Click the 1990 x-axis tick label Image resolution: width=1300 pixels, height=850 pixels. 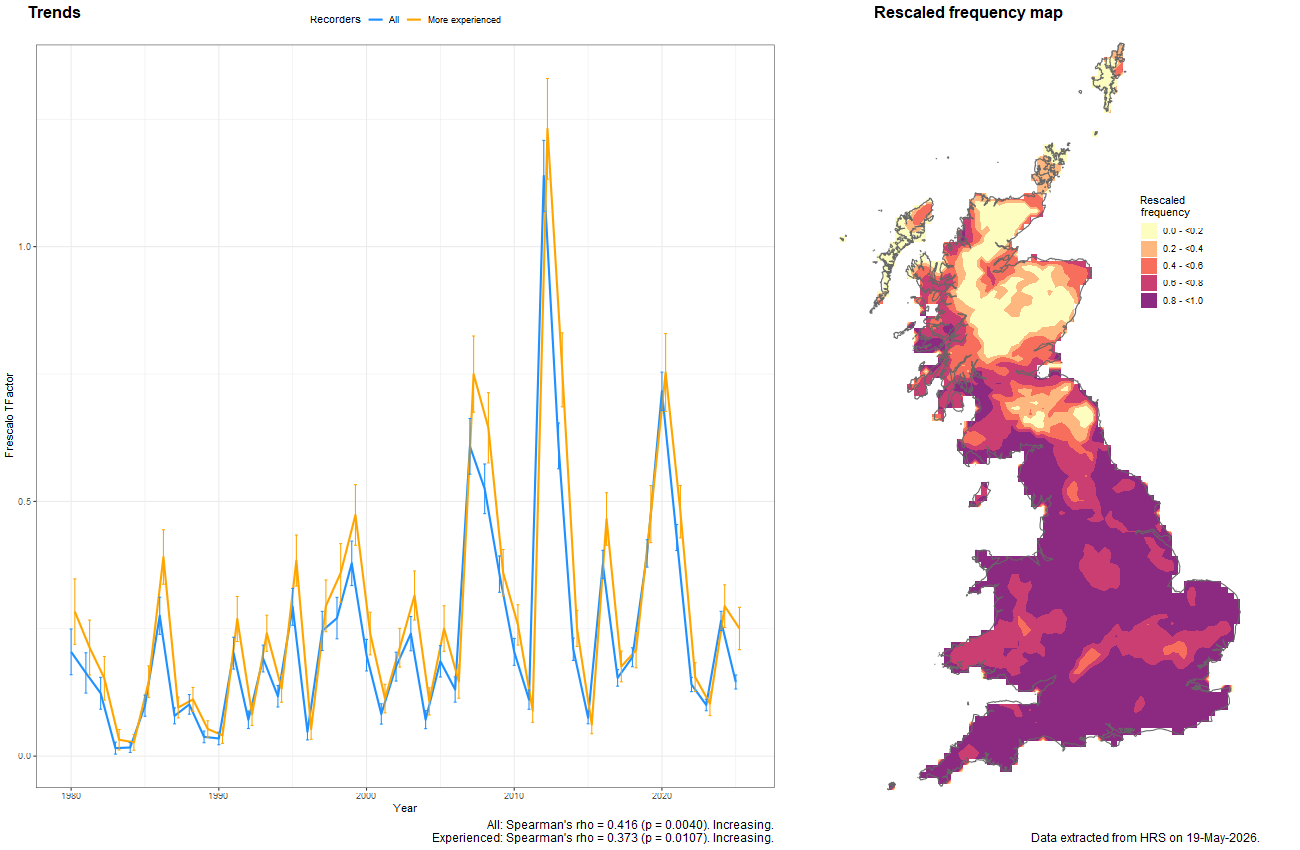click(218, 796)
